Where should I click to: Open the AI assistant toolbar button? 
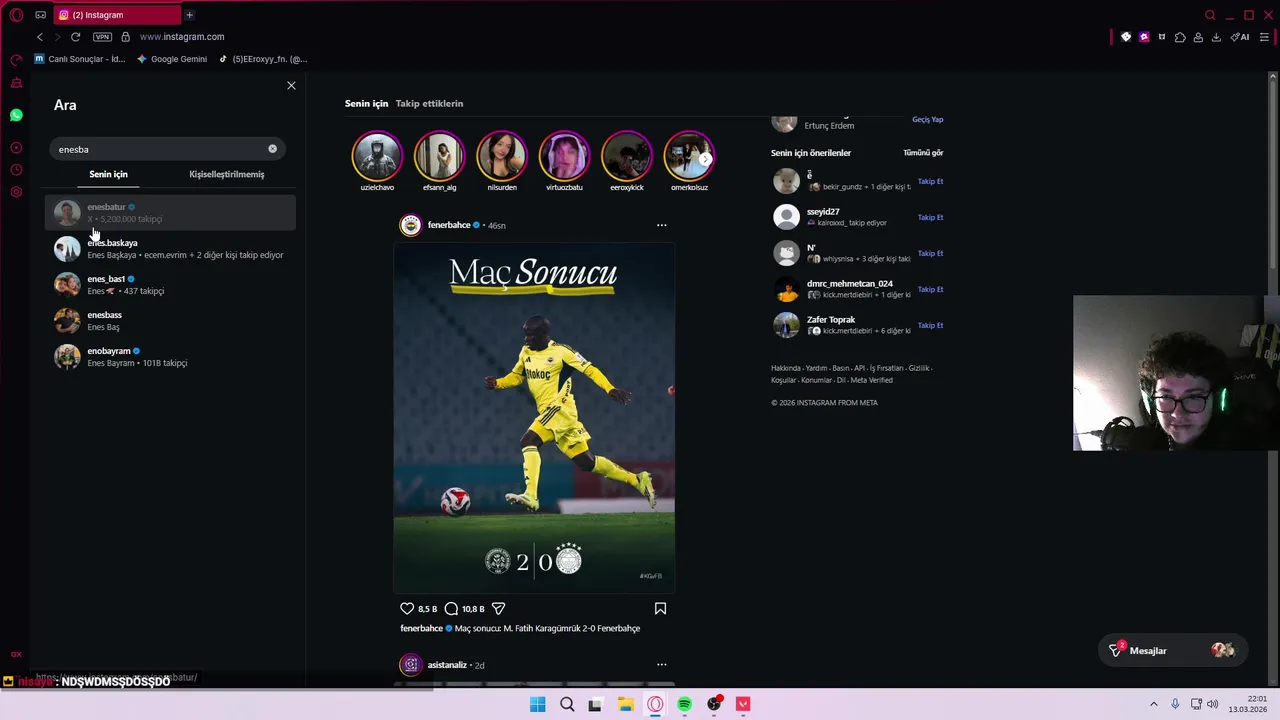(1240, 37)
